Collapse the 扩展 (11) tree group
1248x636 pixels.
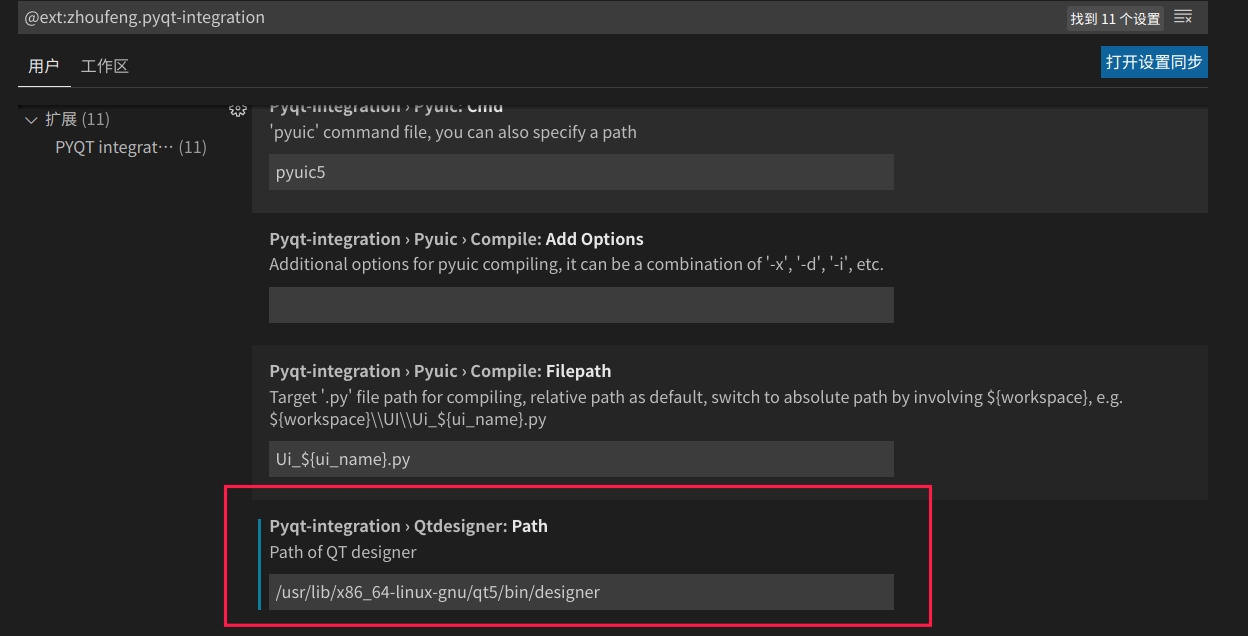click(65, 119)
